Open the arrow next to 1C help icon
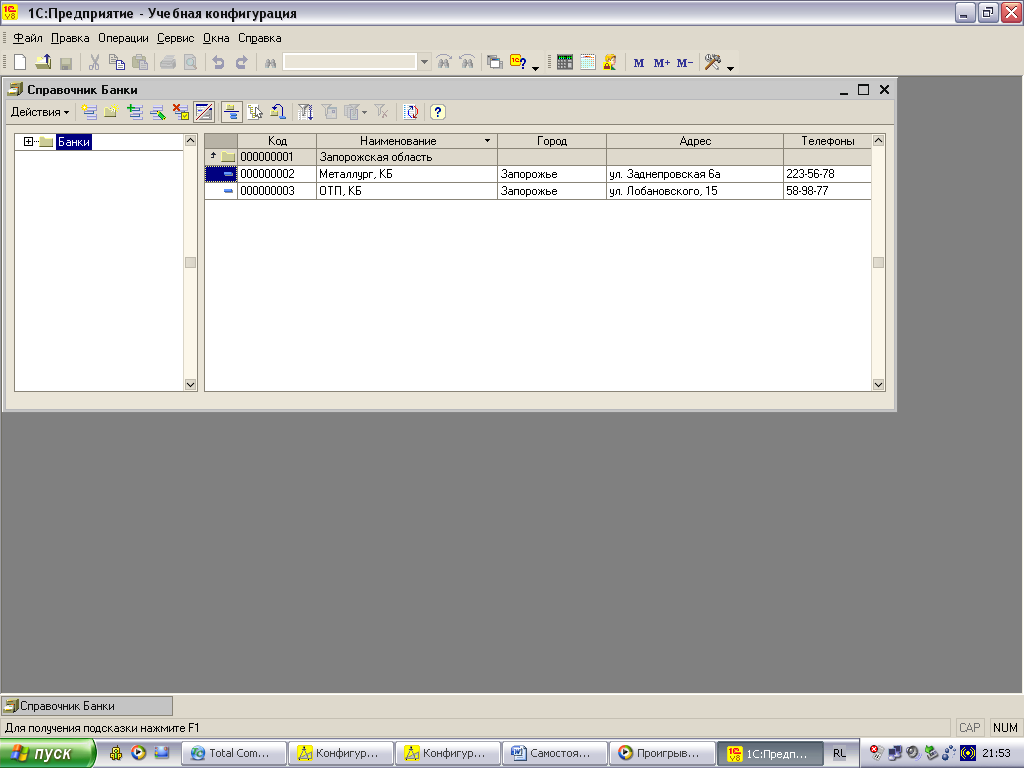 coord(536,68)
